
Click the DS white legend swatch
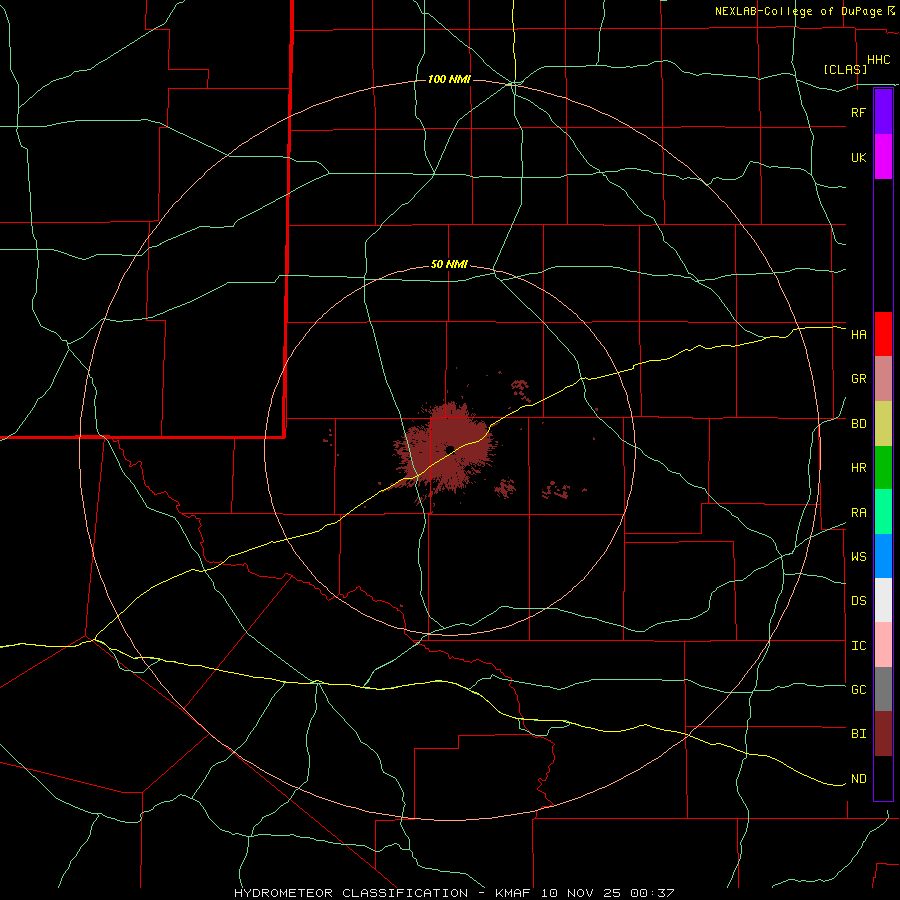click(883, 600)
